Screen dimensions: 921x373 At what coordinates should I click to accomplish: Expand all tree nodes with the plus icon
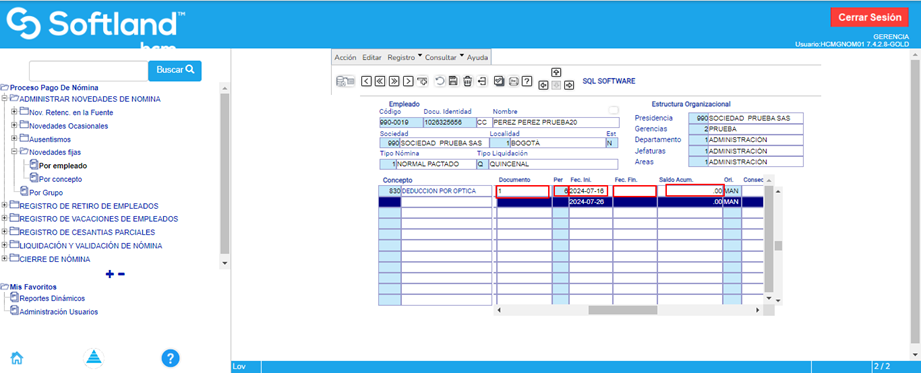tap(109, 274)
